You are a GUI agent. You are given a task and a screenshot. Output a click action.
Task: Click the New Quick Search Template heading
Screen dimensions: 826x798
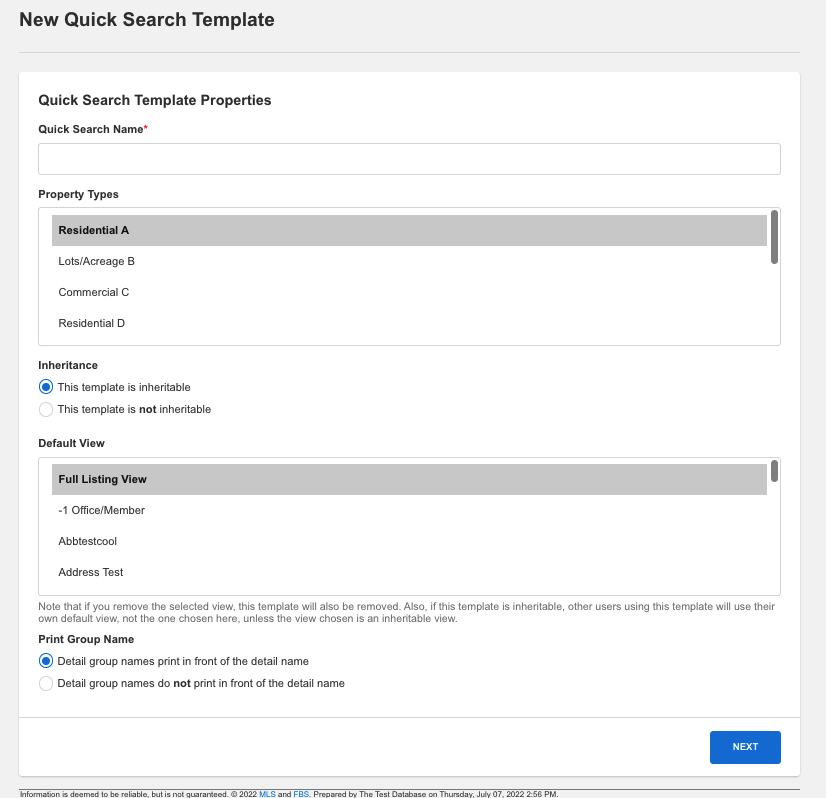click(146, 20)
